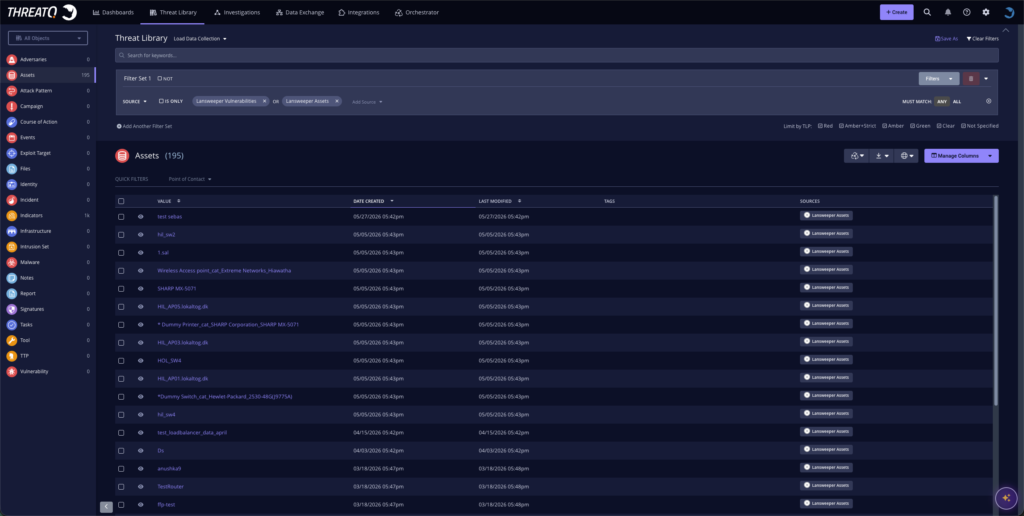Delete Filter Set 1 with trash button
Image resolution: width=1024 pixels, height=516 pixels.
[x=970, y=78]
